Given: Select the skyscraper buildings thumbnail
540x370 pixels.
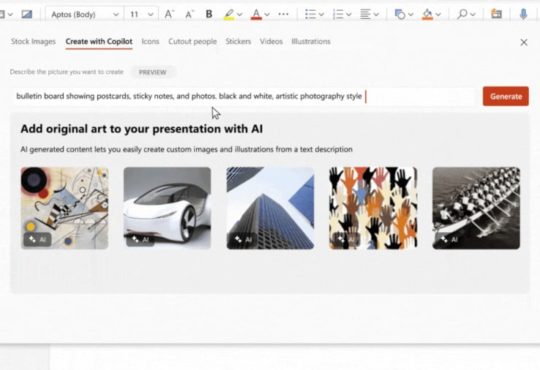Looking at the screenshot, I should tap(270, 208).
